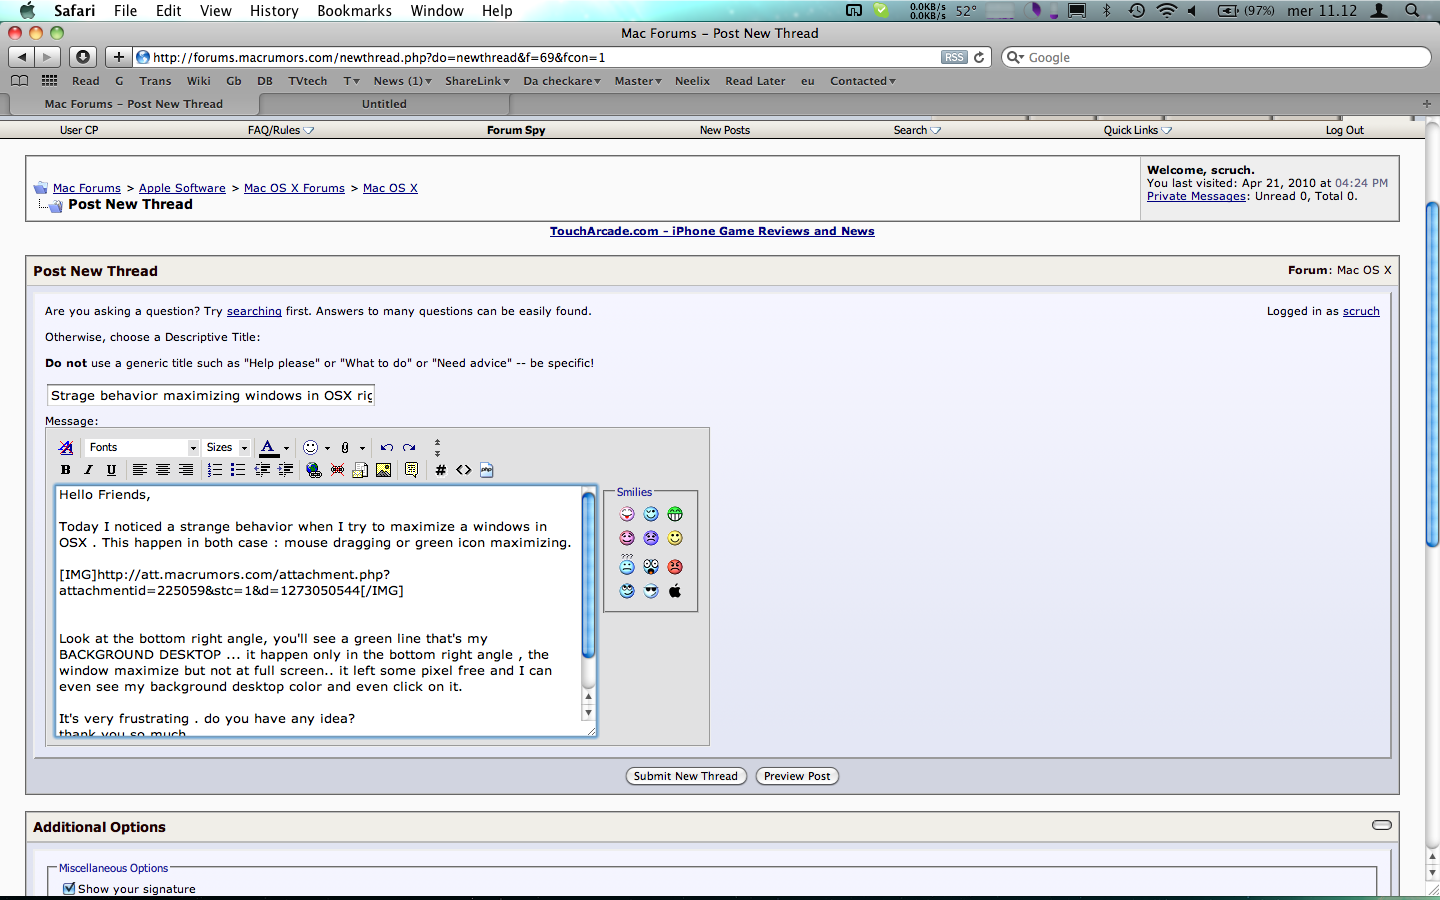Click Safari's add bookmark plus button
The image size is (1440, 900).
118,57
